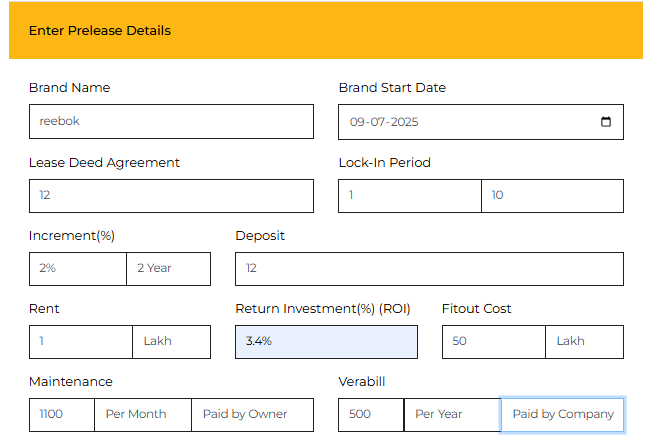Open the Maintenance Paid by Owner dropdown
This screenshot has width=656, height=437.
pos(252,415)
